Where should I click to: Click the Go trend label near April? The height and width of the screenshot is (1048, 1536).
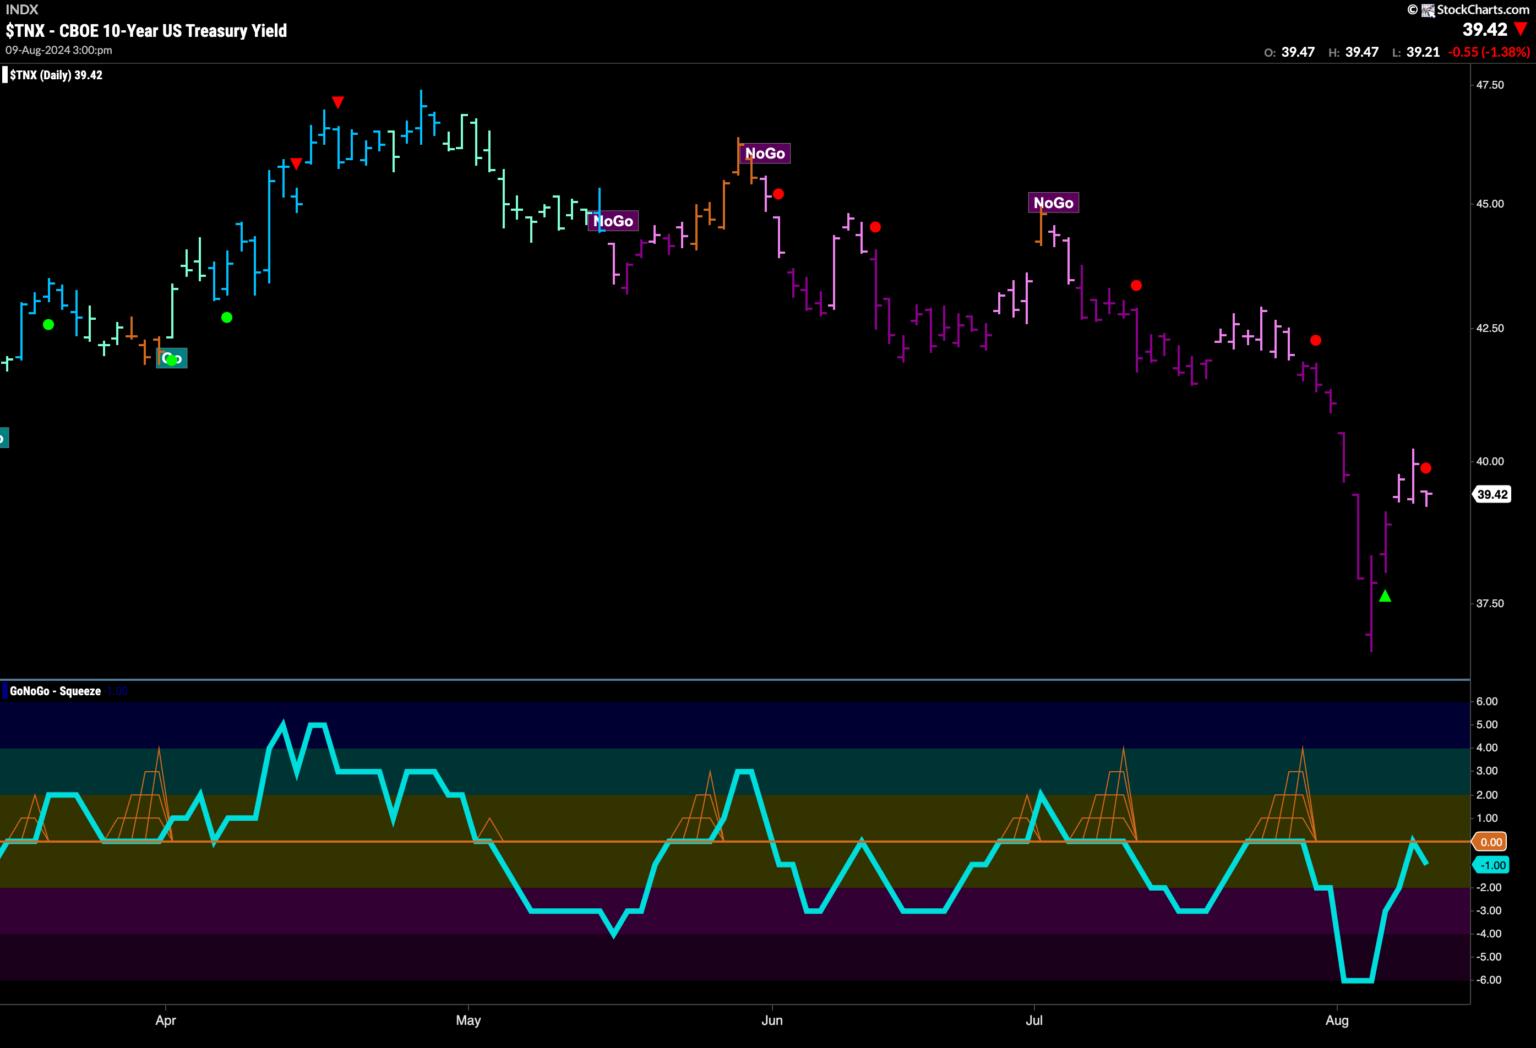(x=171, y=358)
